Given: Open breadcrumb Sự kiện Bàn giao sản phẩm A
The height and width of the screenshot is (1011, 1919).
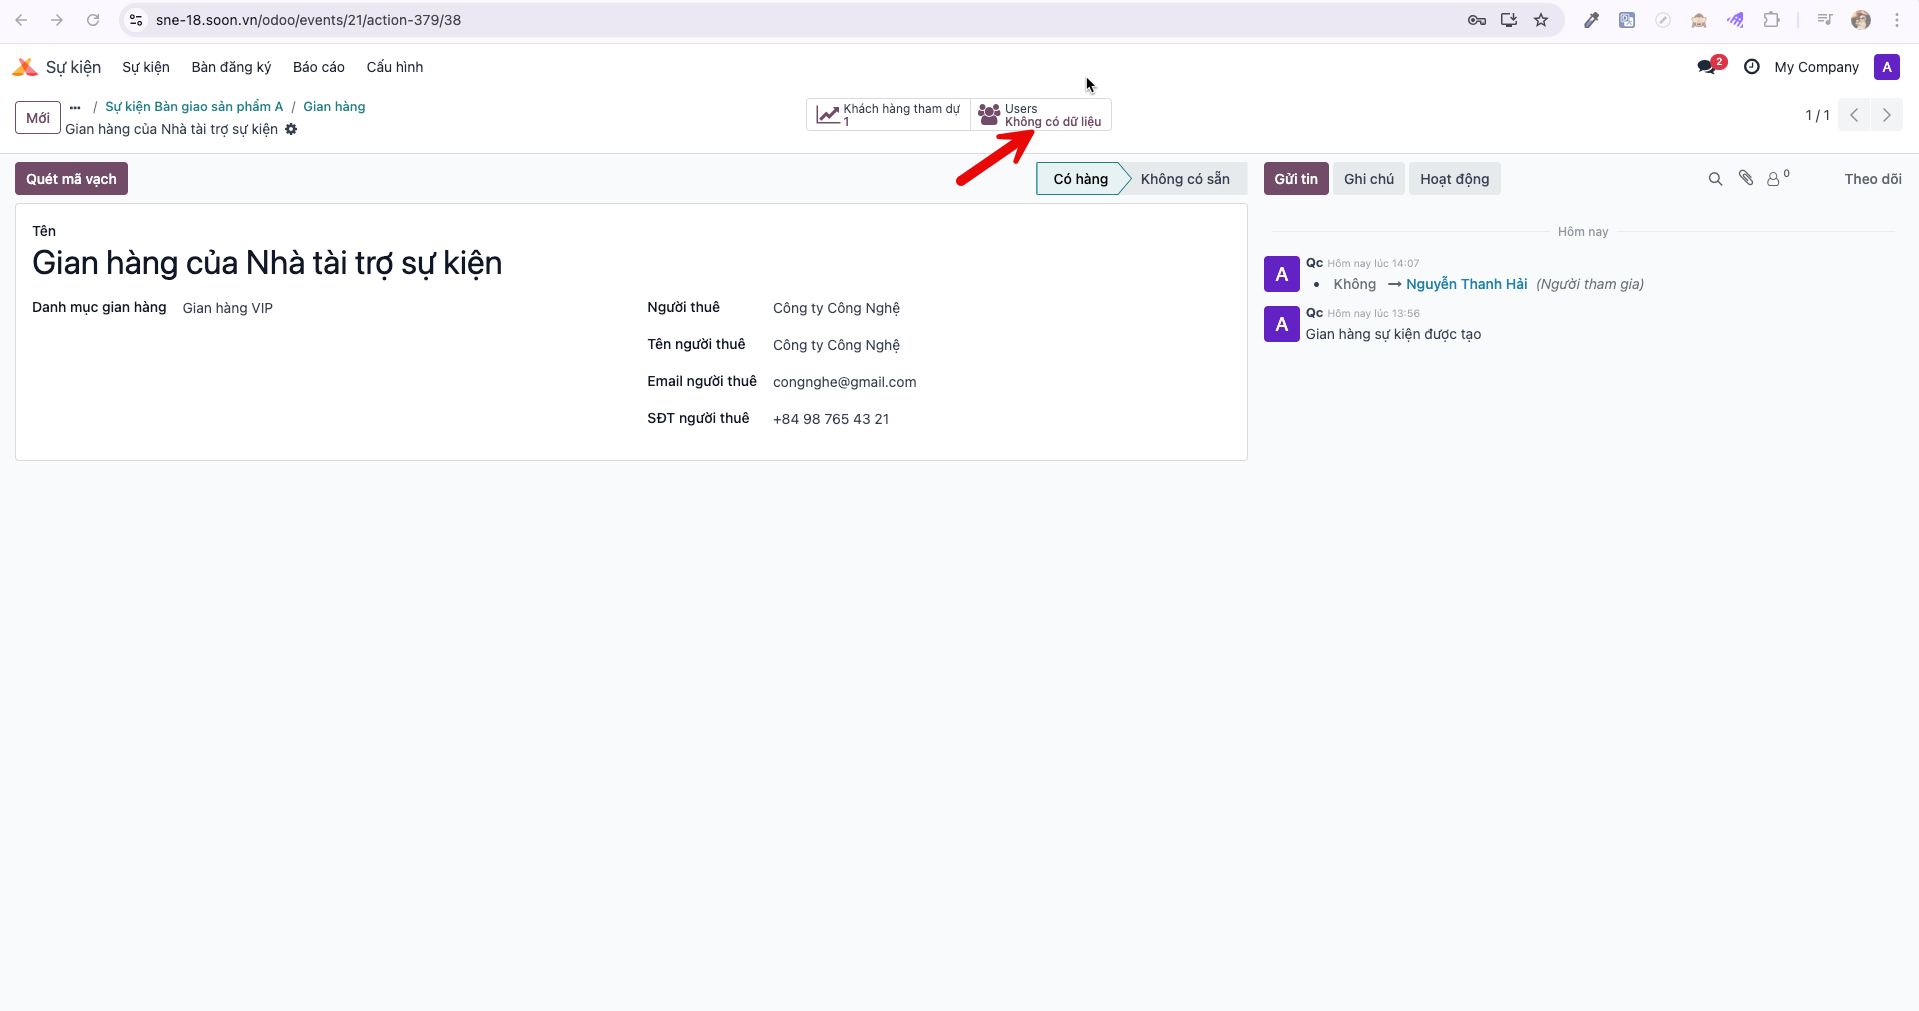Looking at the screenshot, I should 194,107.
